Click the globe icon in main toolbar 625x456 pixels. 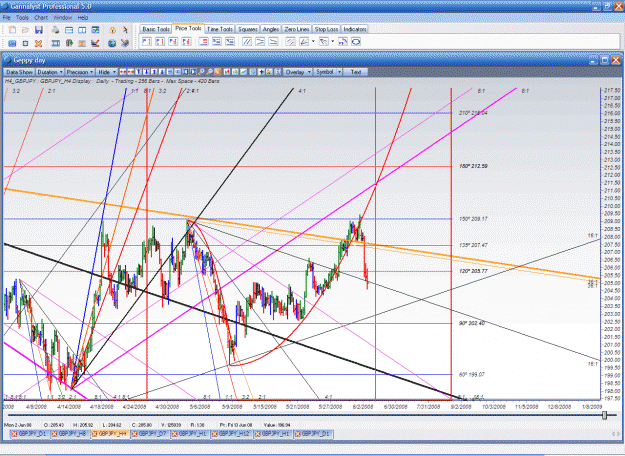(x=112, y=43)
